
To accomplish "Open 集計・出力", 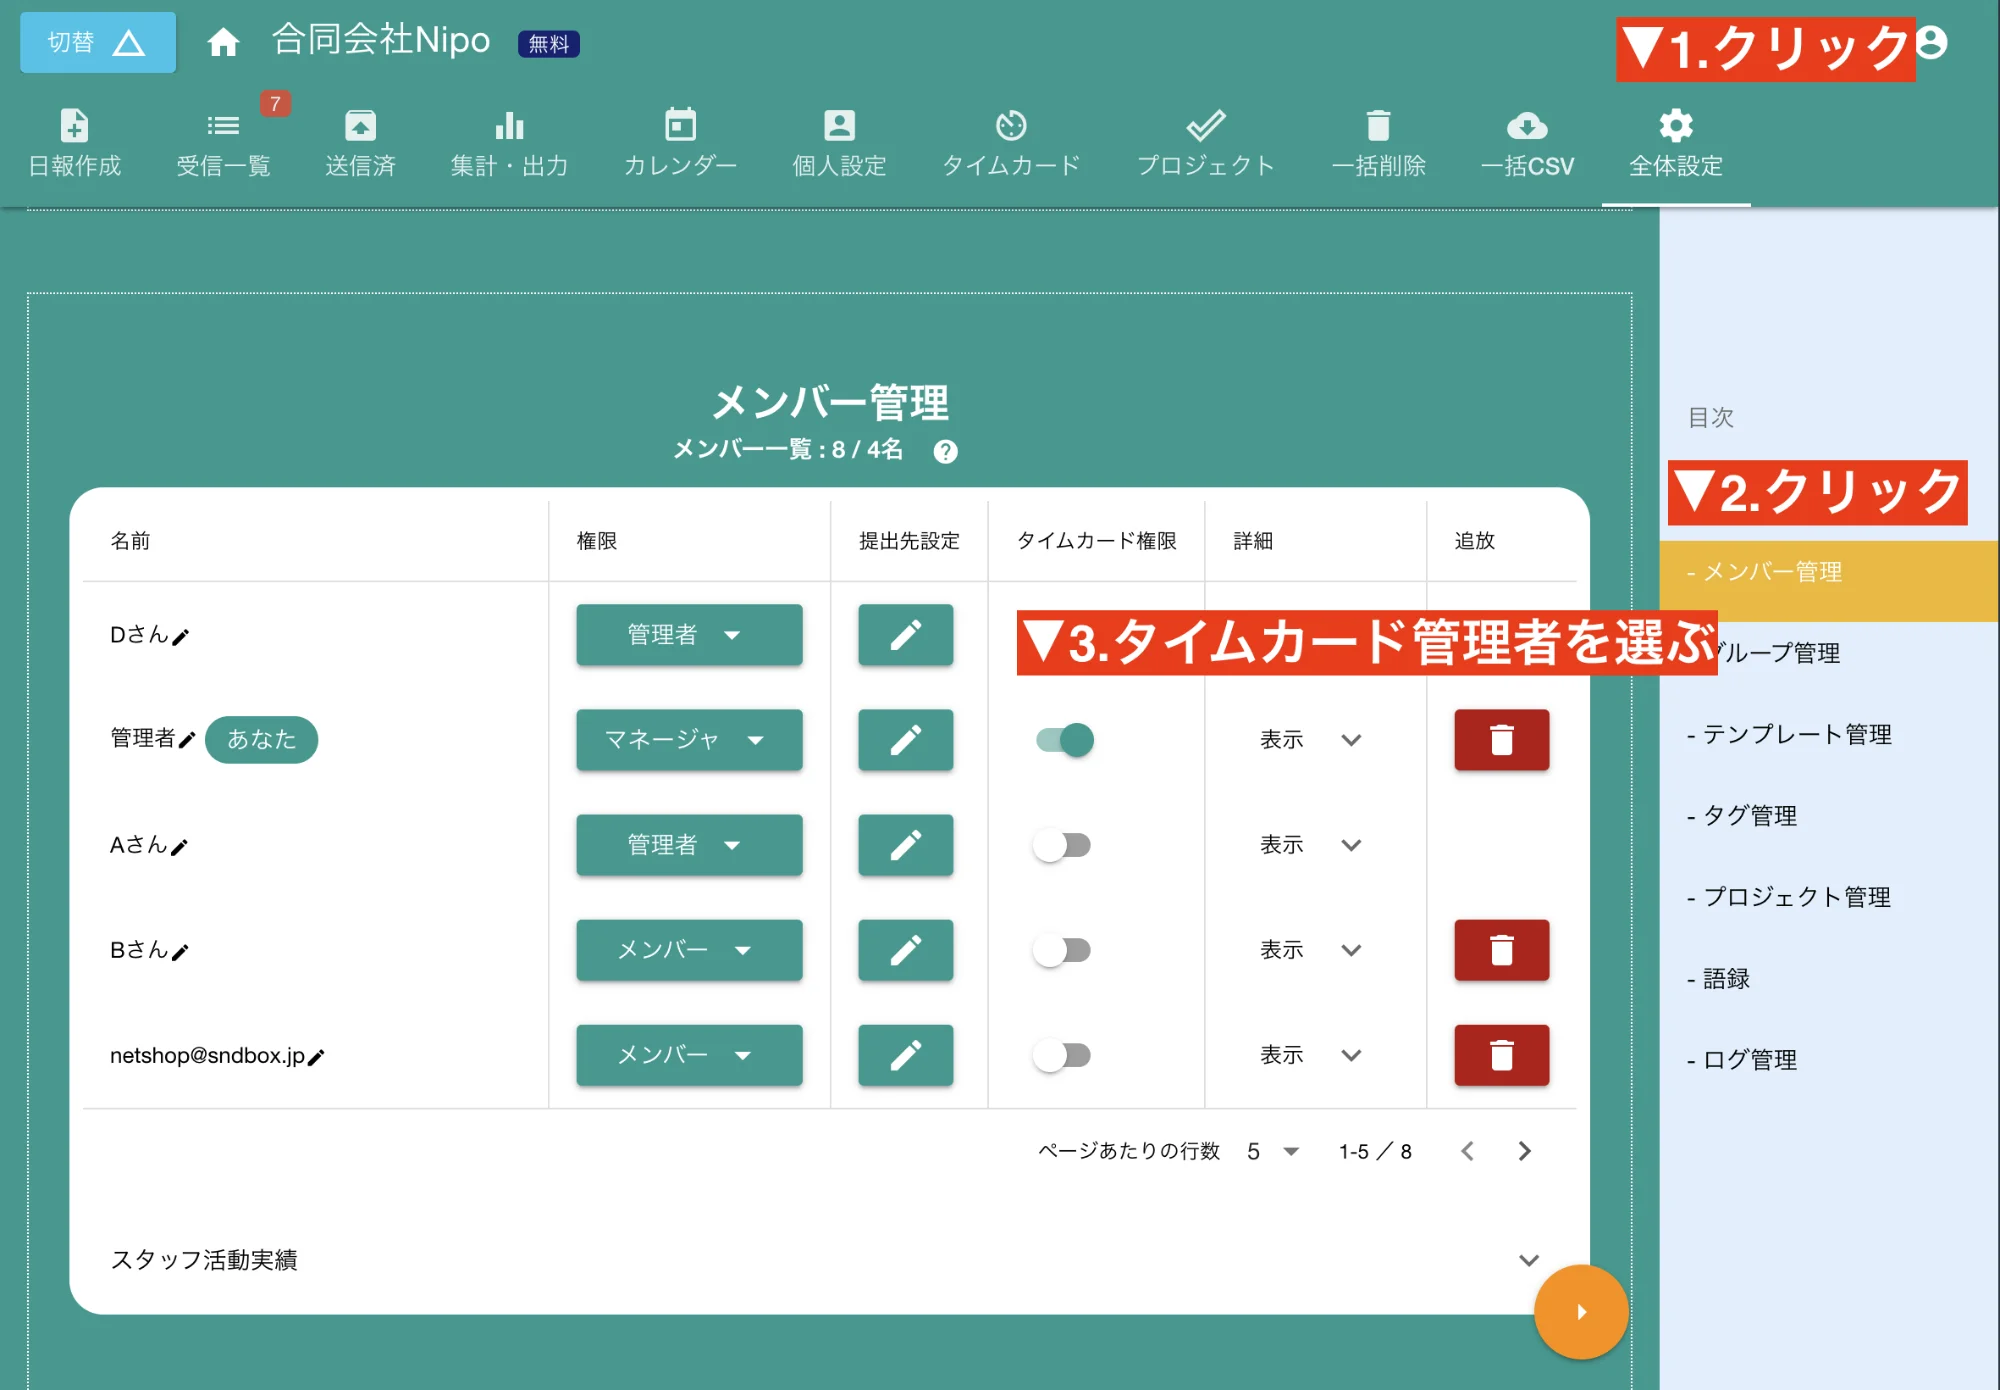I will point(509,140).
